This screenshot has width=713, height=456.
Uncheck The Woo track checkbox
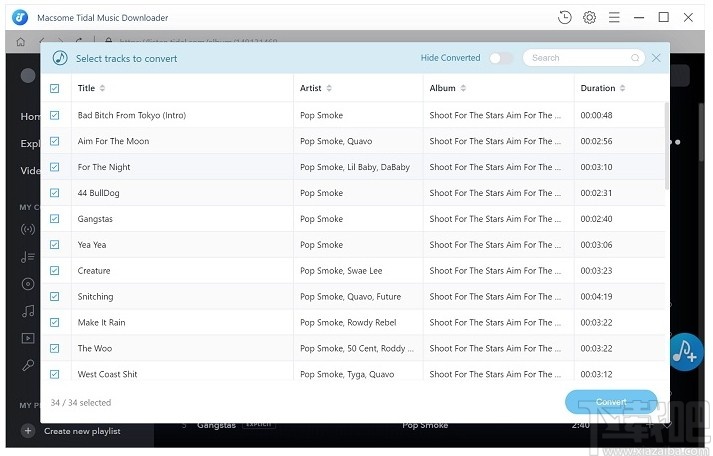click(55, 348)
